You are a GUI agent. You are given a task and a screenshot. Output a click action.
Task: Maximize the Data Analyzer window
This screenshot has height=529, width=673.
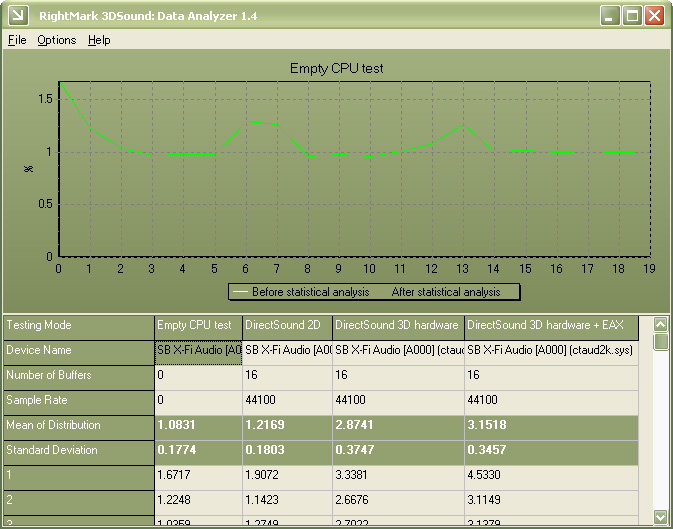pos(632,15)
